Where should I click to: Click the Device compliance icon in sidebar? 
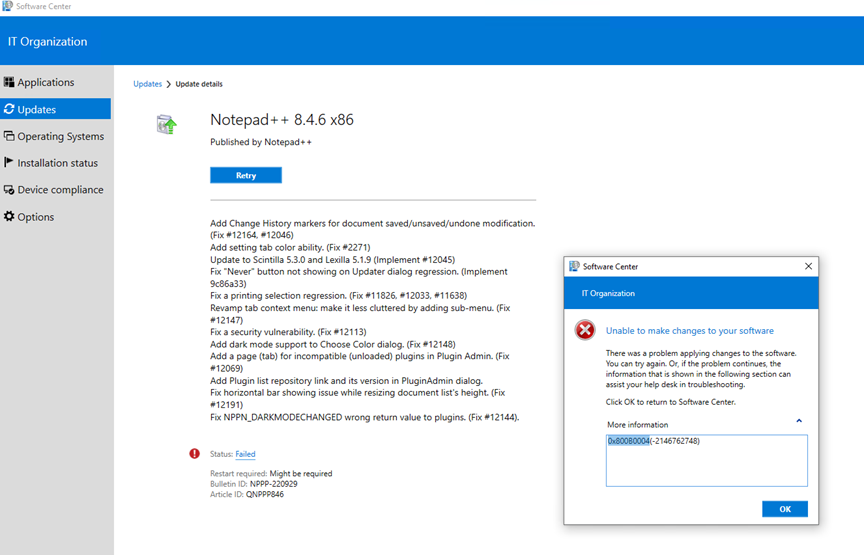pyautogui.click(x=9, y=190)
